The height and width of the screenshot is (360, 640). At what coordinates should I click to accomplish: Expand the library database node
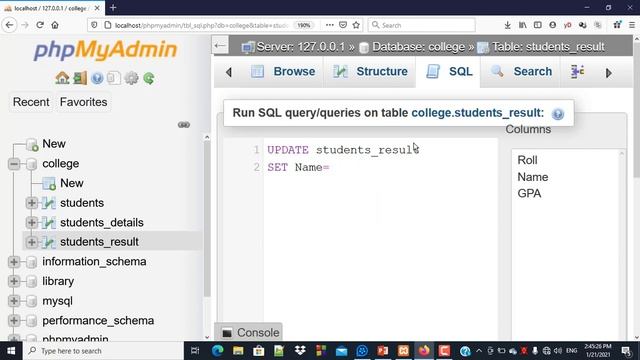(14, 281)
